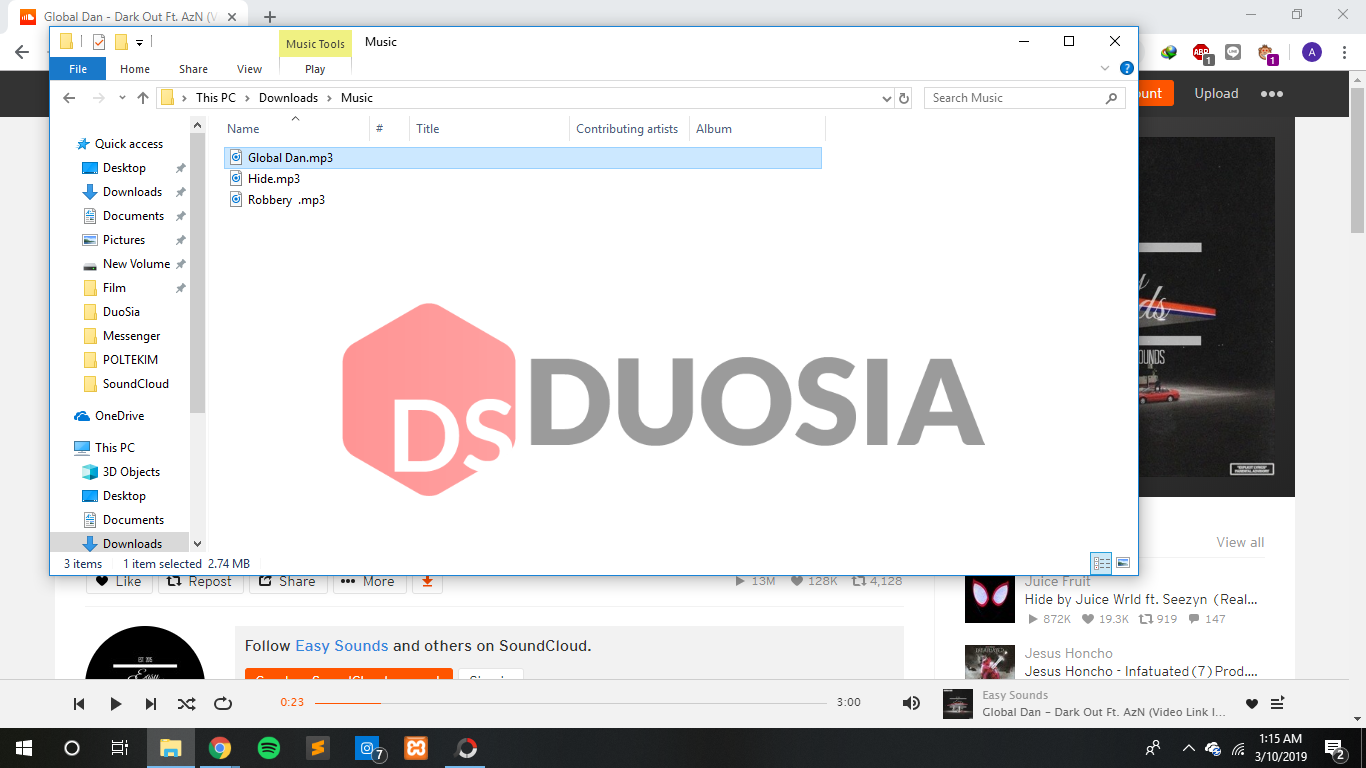
Task: Switch to details view icon in status bar
Action: coord(1102,563)
